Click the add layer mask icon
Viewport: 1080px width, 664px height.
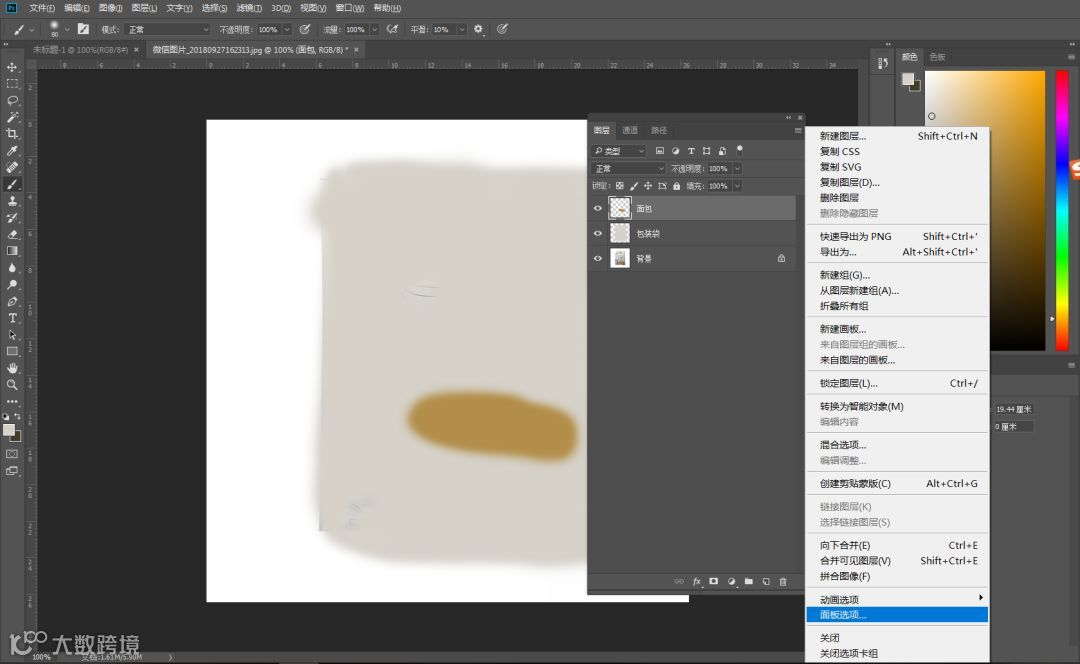tap(714, 581)
